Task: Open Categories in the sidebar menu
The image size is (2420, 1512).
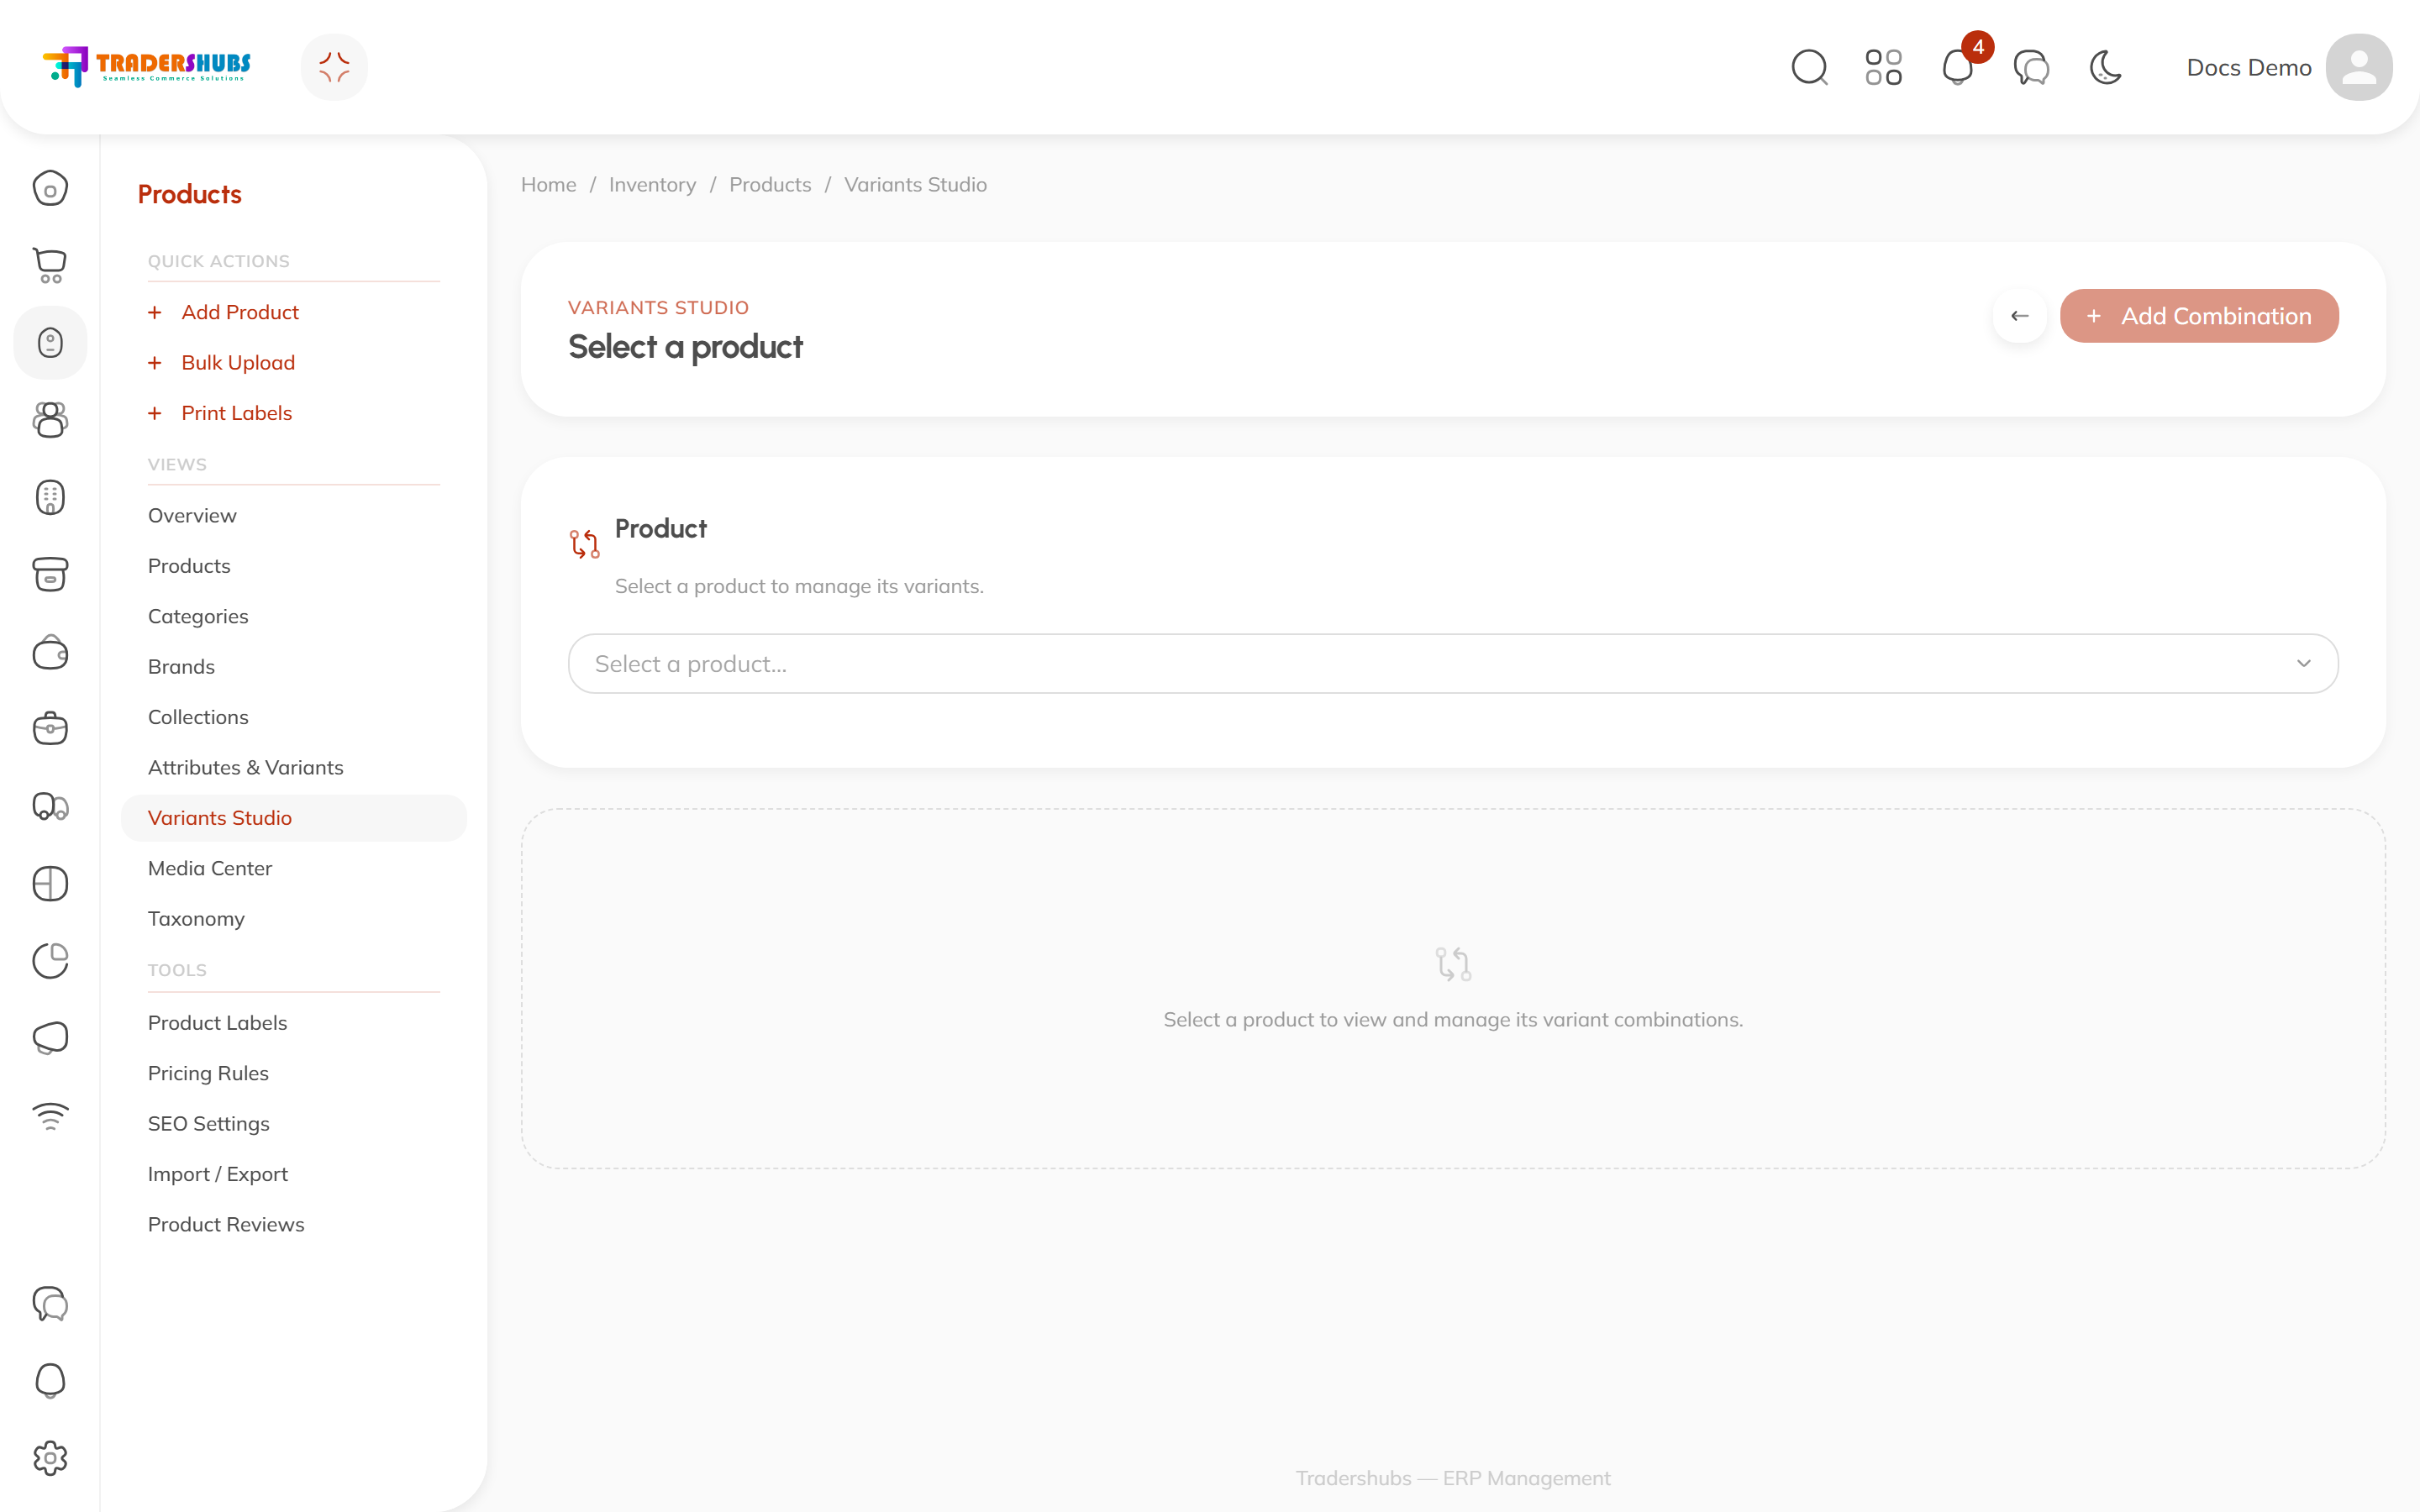Action: (x=198, y=616)
